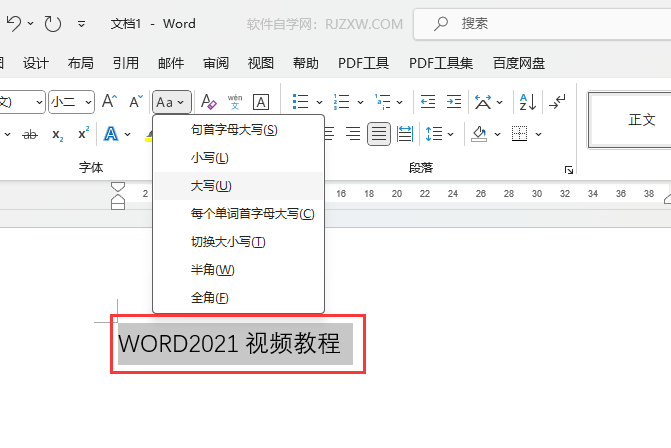Screen dimensions: 671x448
Task: Click the Increase Font Size icon
Action: coord(110,102)
